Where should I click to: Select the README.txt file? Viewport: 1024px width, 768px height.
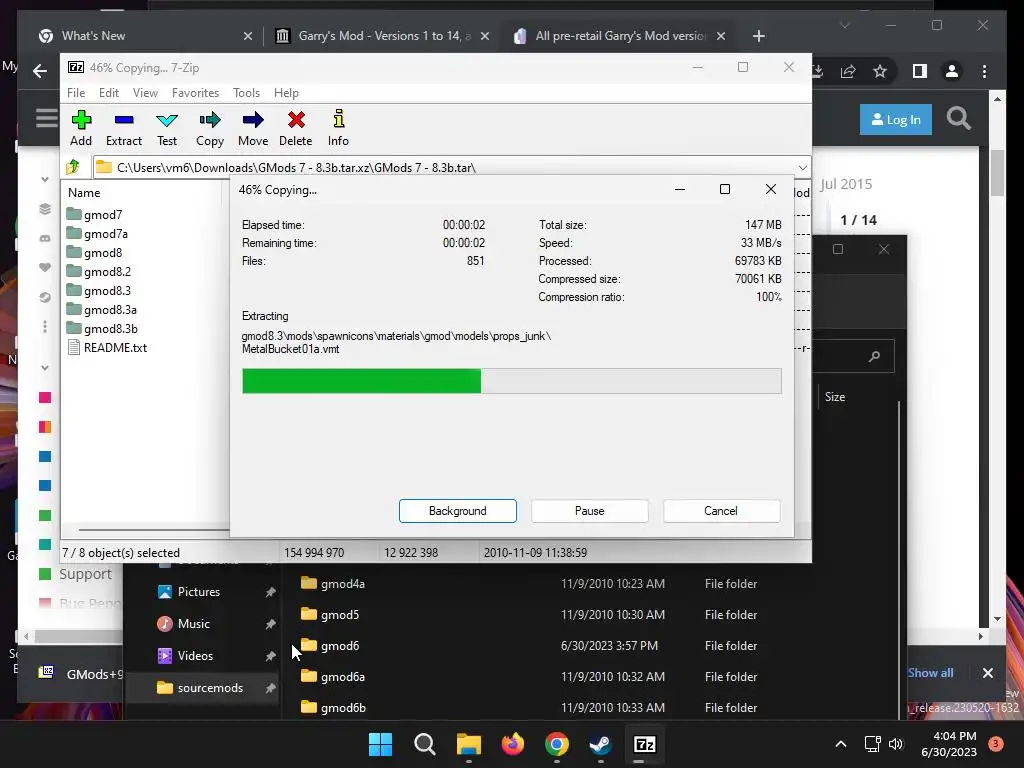[107, 347]
